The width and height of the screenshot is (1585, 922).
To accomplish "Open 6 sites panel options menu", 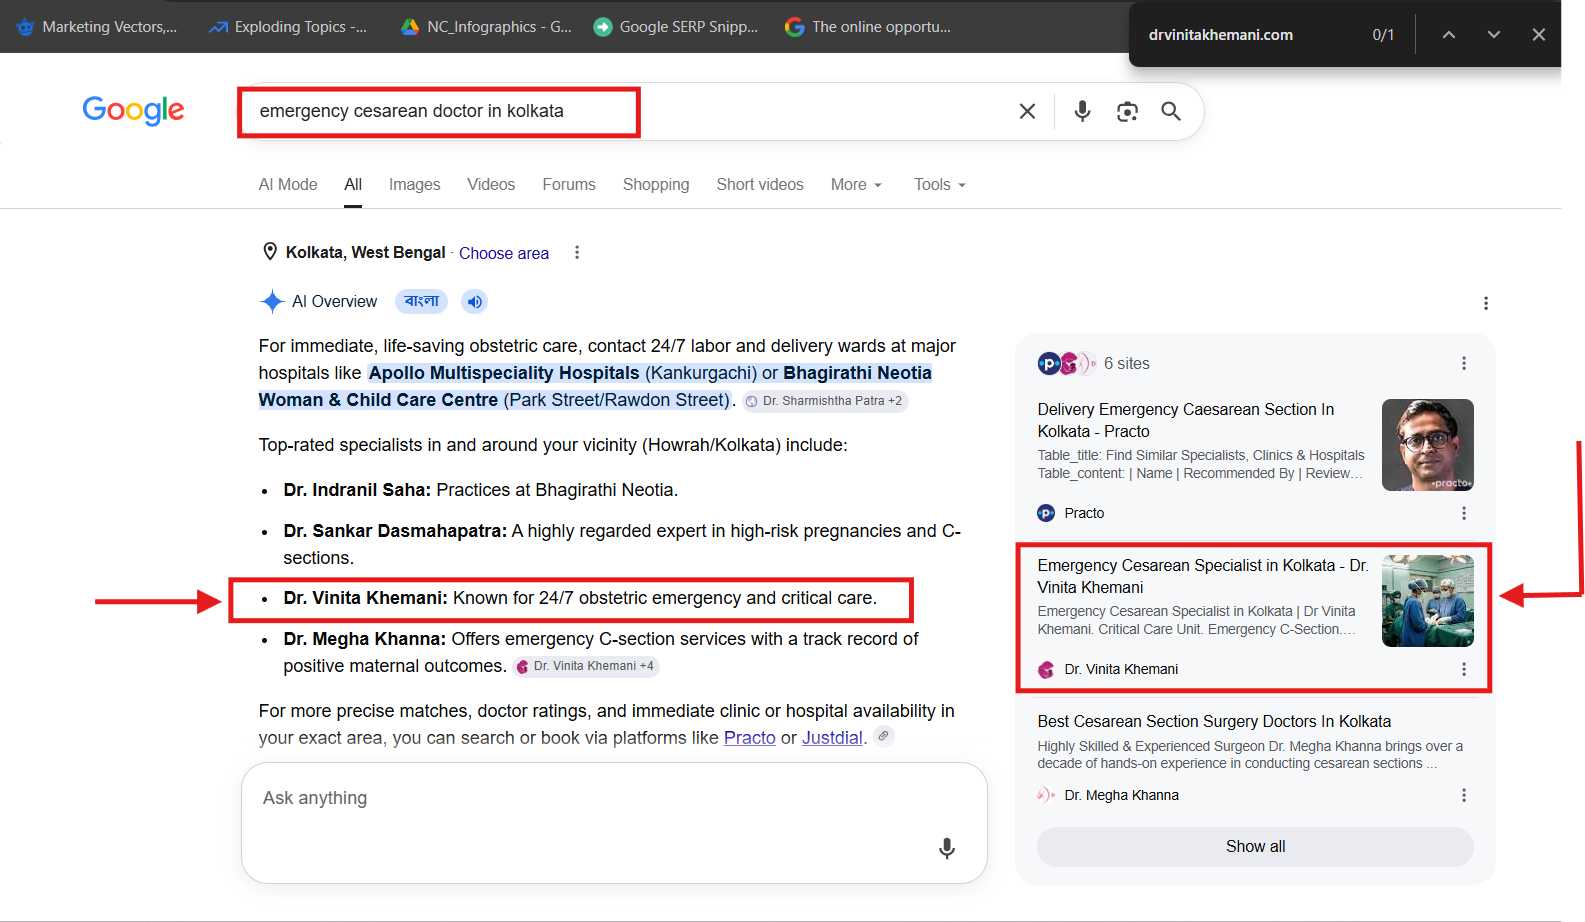I will [x=1464, y=364].
